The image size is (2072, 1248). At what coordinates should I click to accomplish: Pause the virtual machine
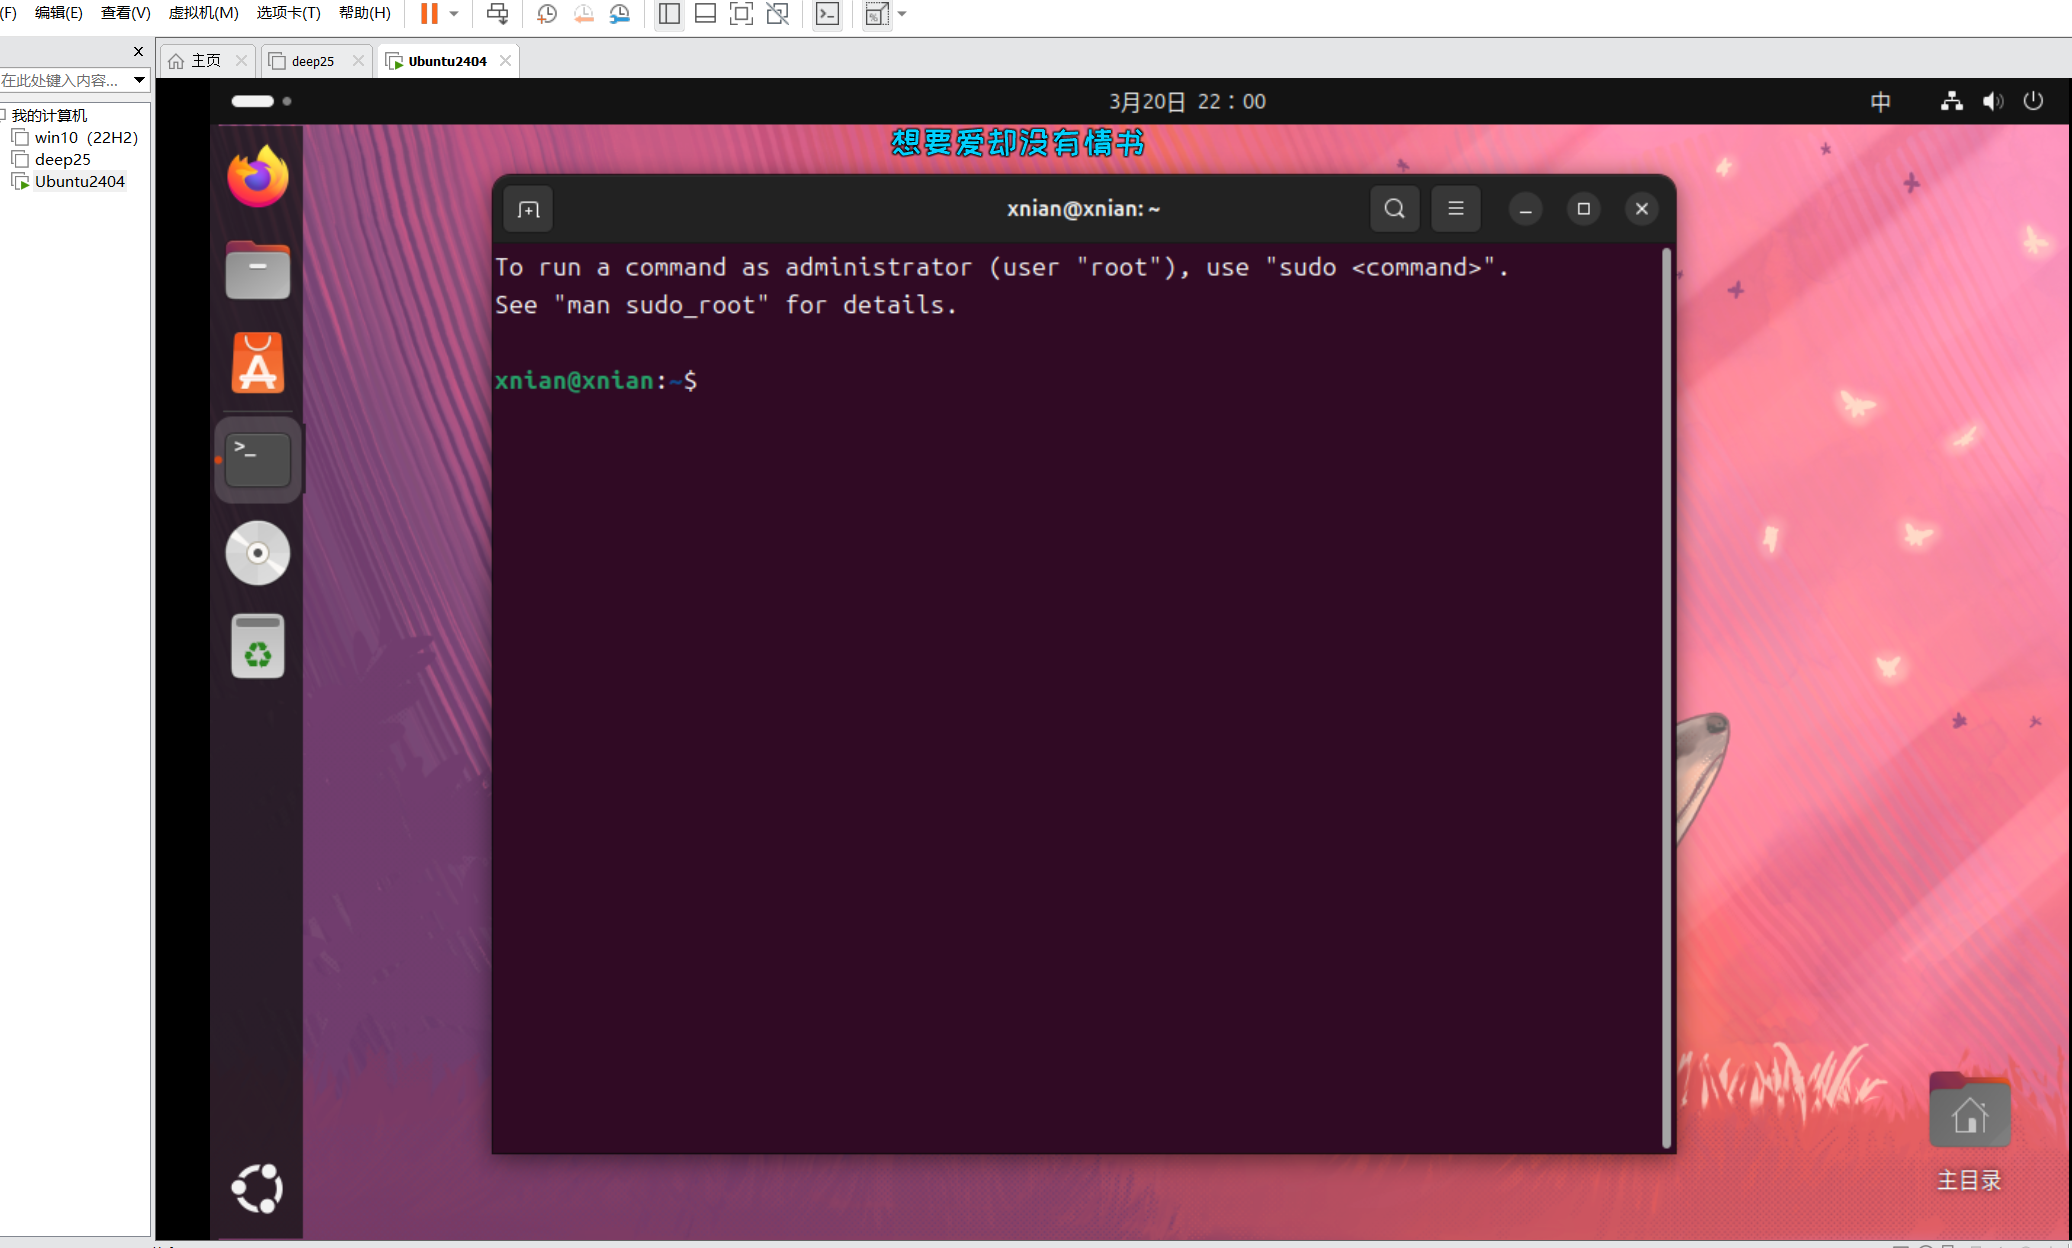point(429,14)
